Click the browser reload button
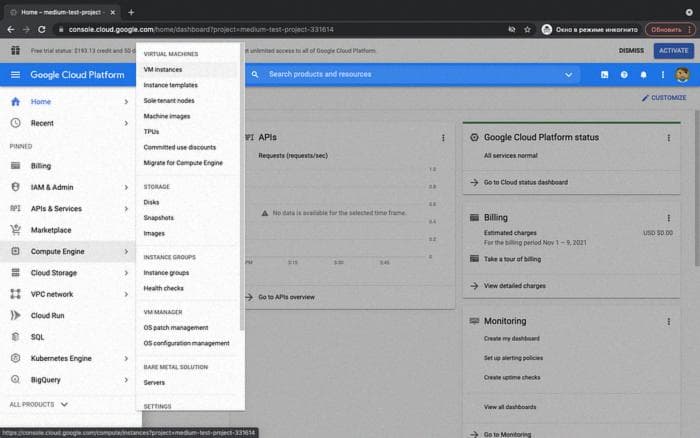 click(x=42, y=29)
